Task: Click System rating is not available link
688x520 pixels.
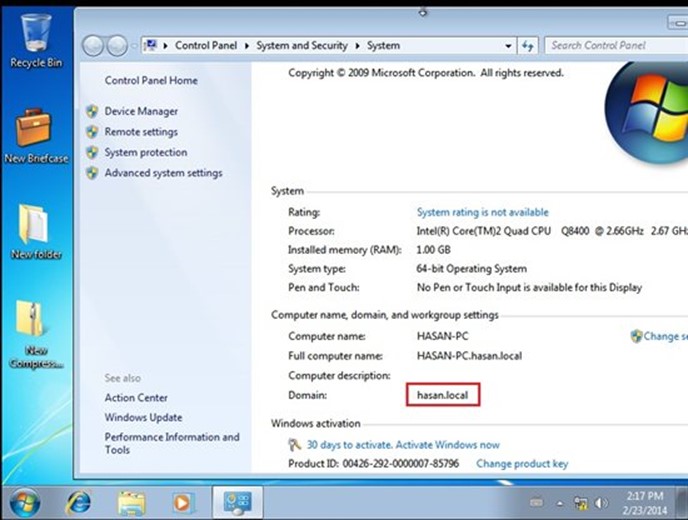Action: [x=483, y=212]
